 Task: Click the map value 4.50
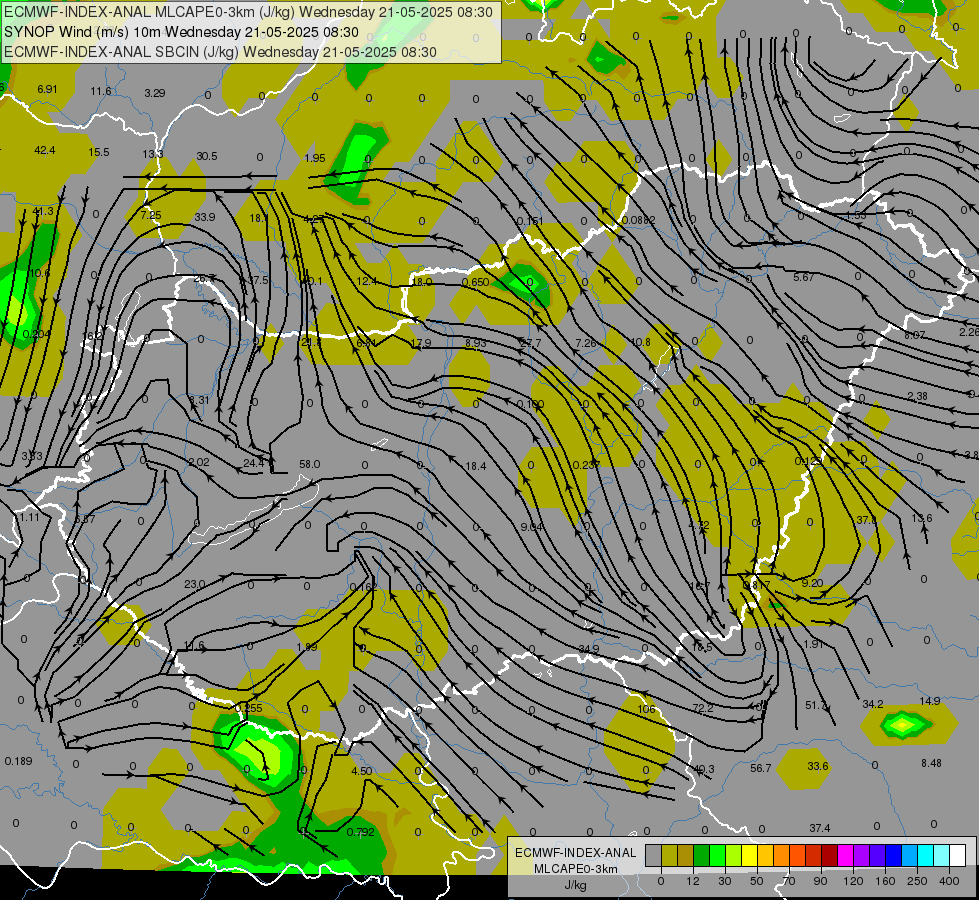point(361,771)
